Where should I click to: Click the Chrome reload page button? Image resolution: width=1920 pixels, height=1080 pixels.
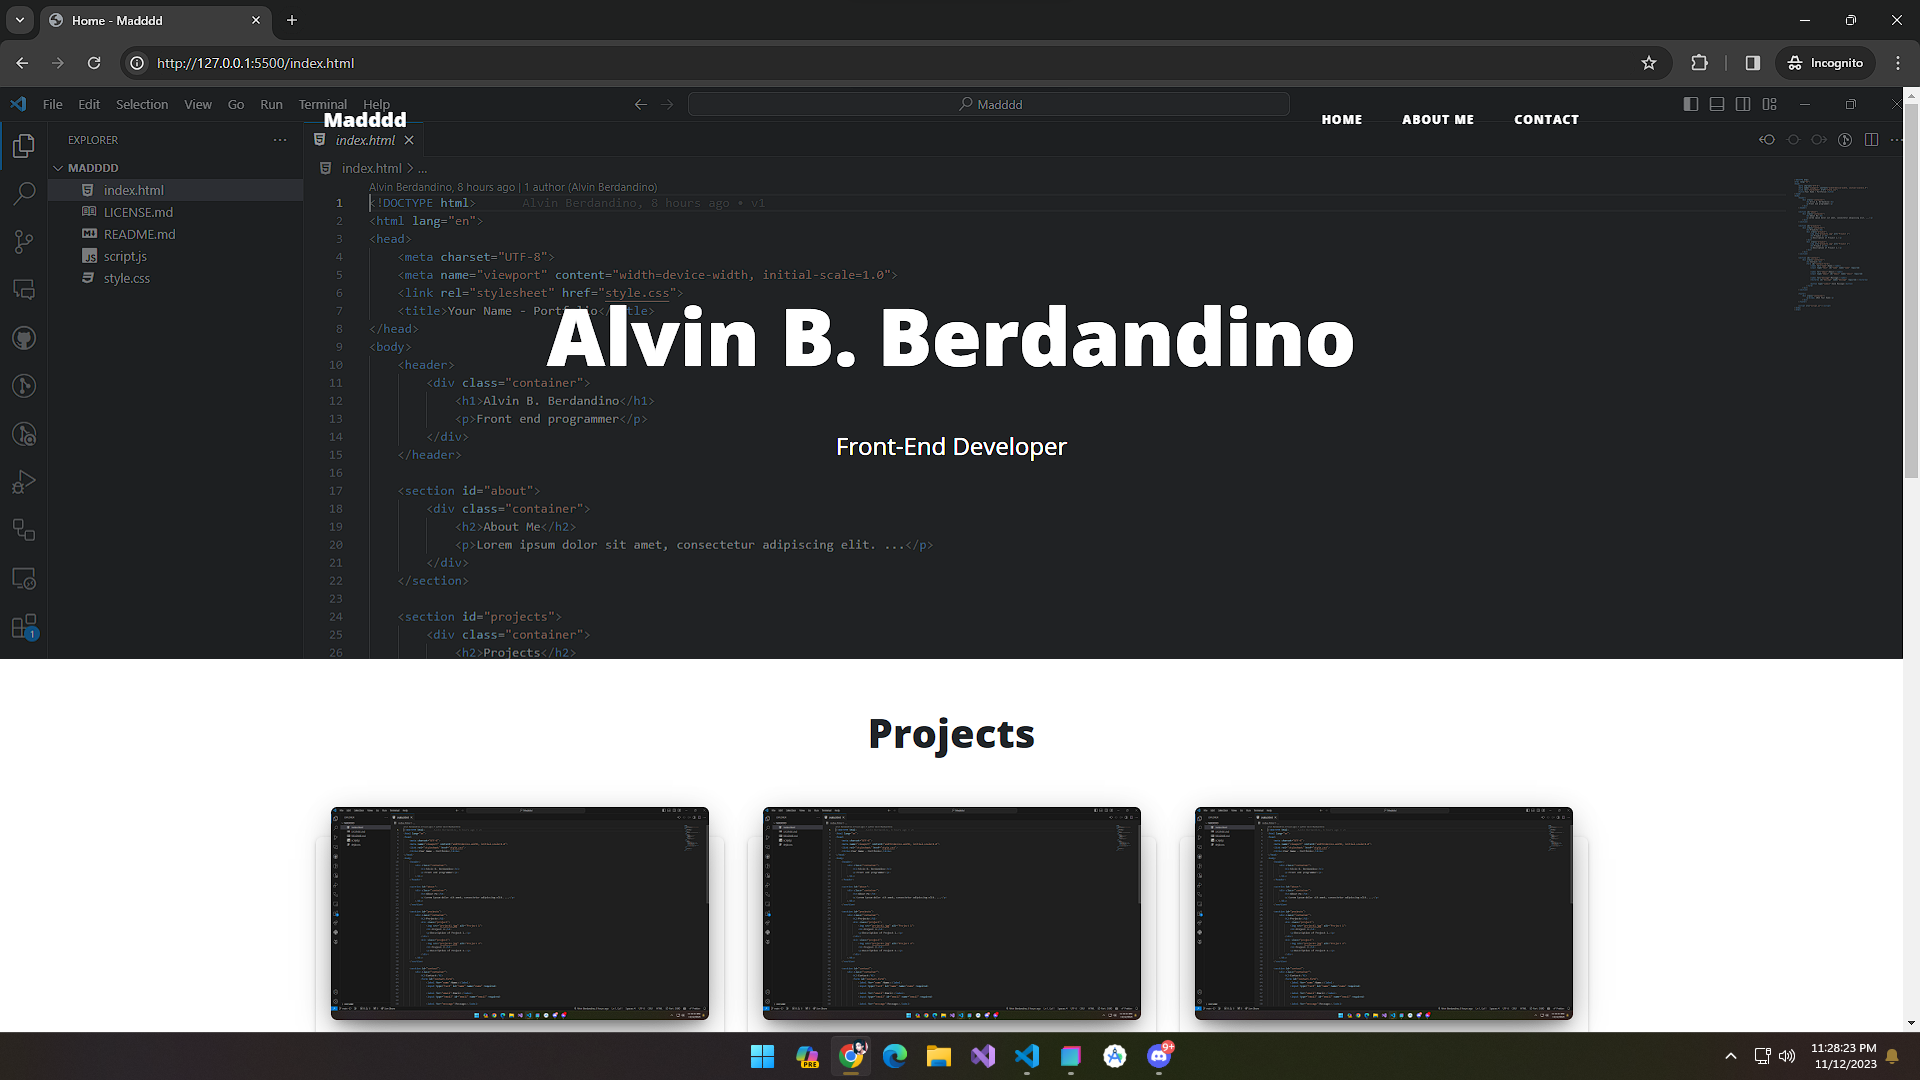tap(94, 63)
